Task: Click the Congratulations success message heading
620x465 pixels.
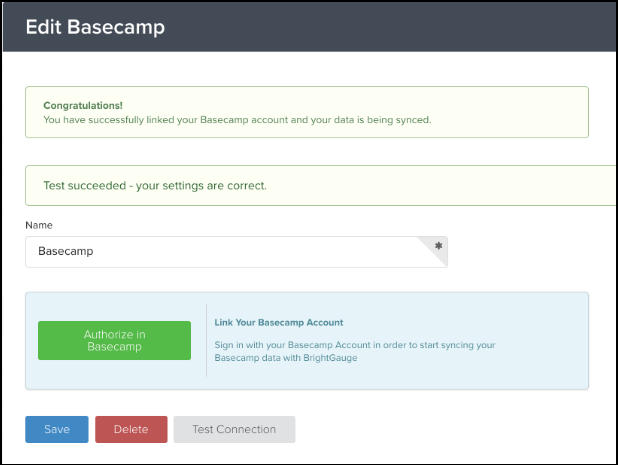Action: [x=83, y=106]
